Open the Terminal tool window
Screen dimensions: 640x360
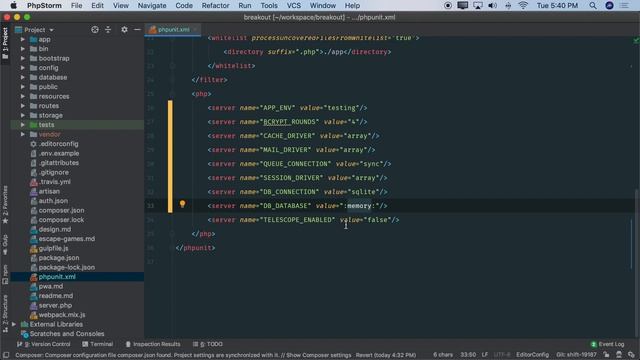98,344
